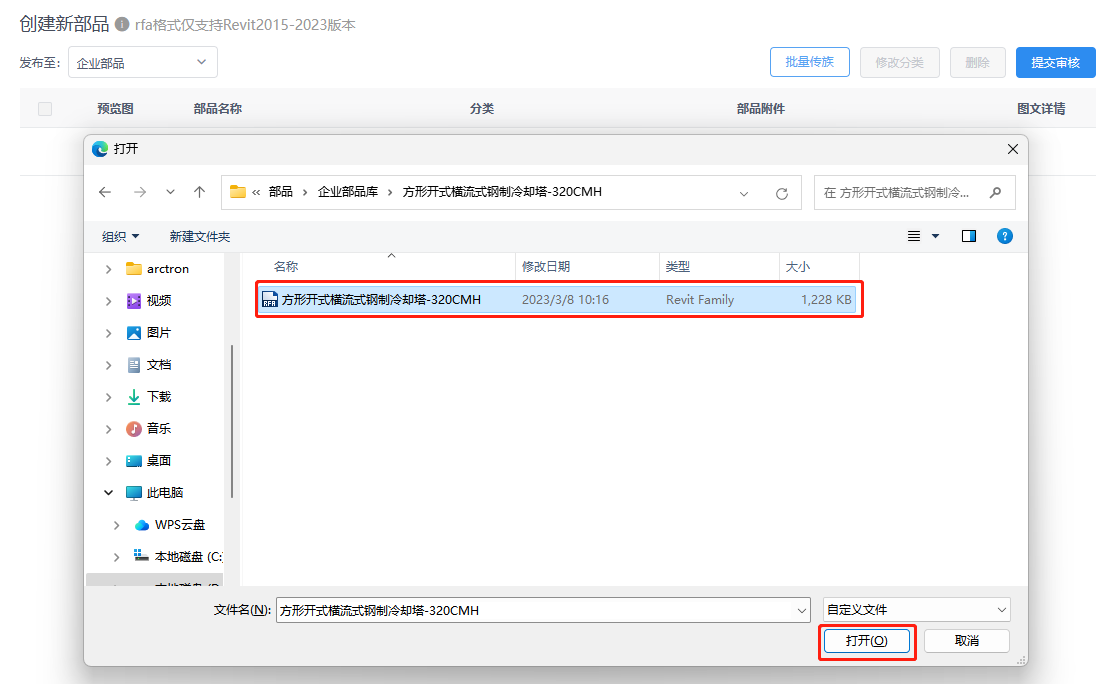Expand the WPS云盘 node

point(117,525)
